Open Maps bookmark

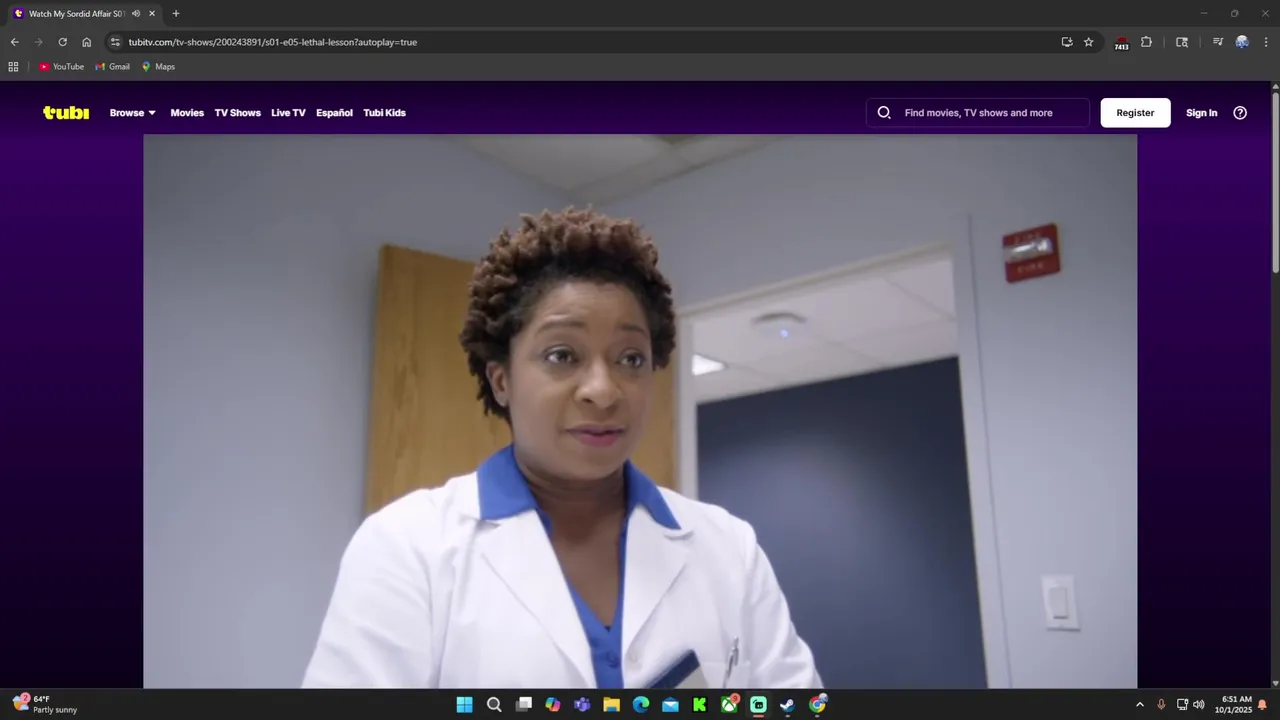(x=158, y=67)
